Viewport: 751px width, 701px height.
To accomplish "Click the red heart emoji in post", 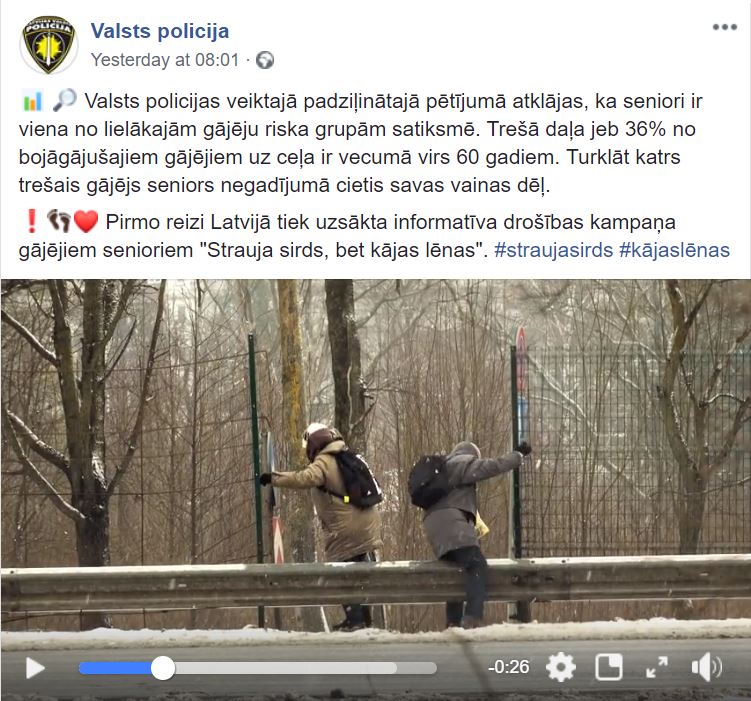I will [86, 222].
